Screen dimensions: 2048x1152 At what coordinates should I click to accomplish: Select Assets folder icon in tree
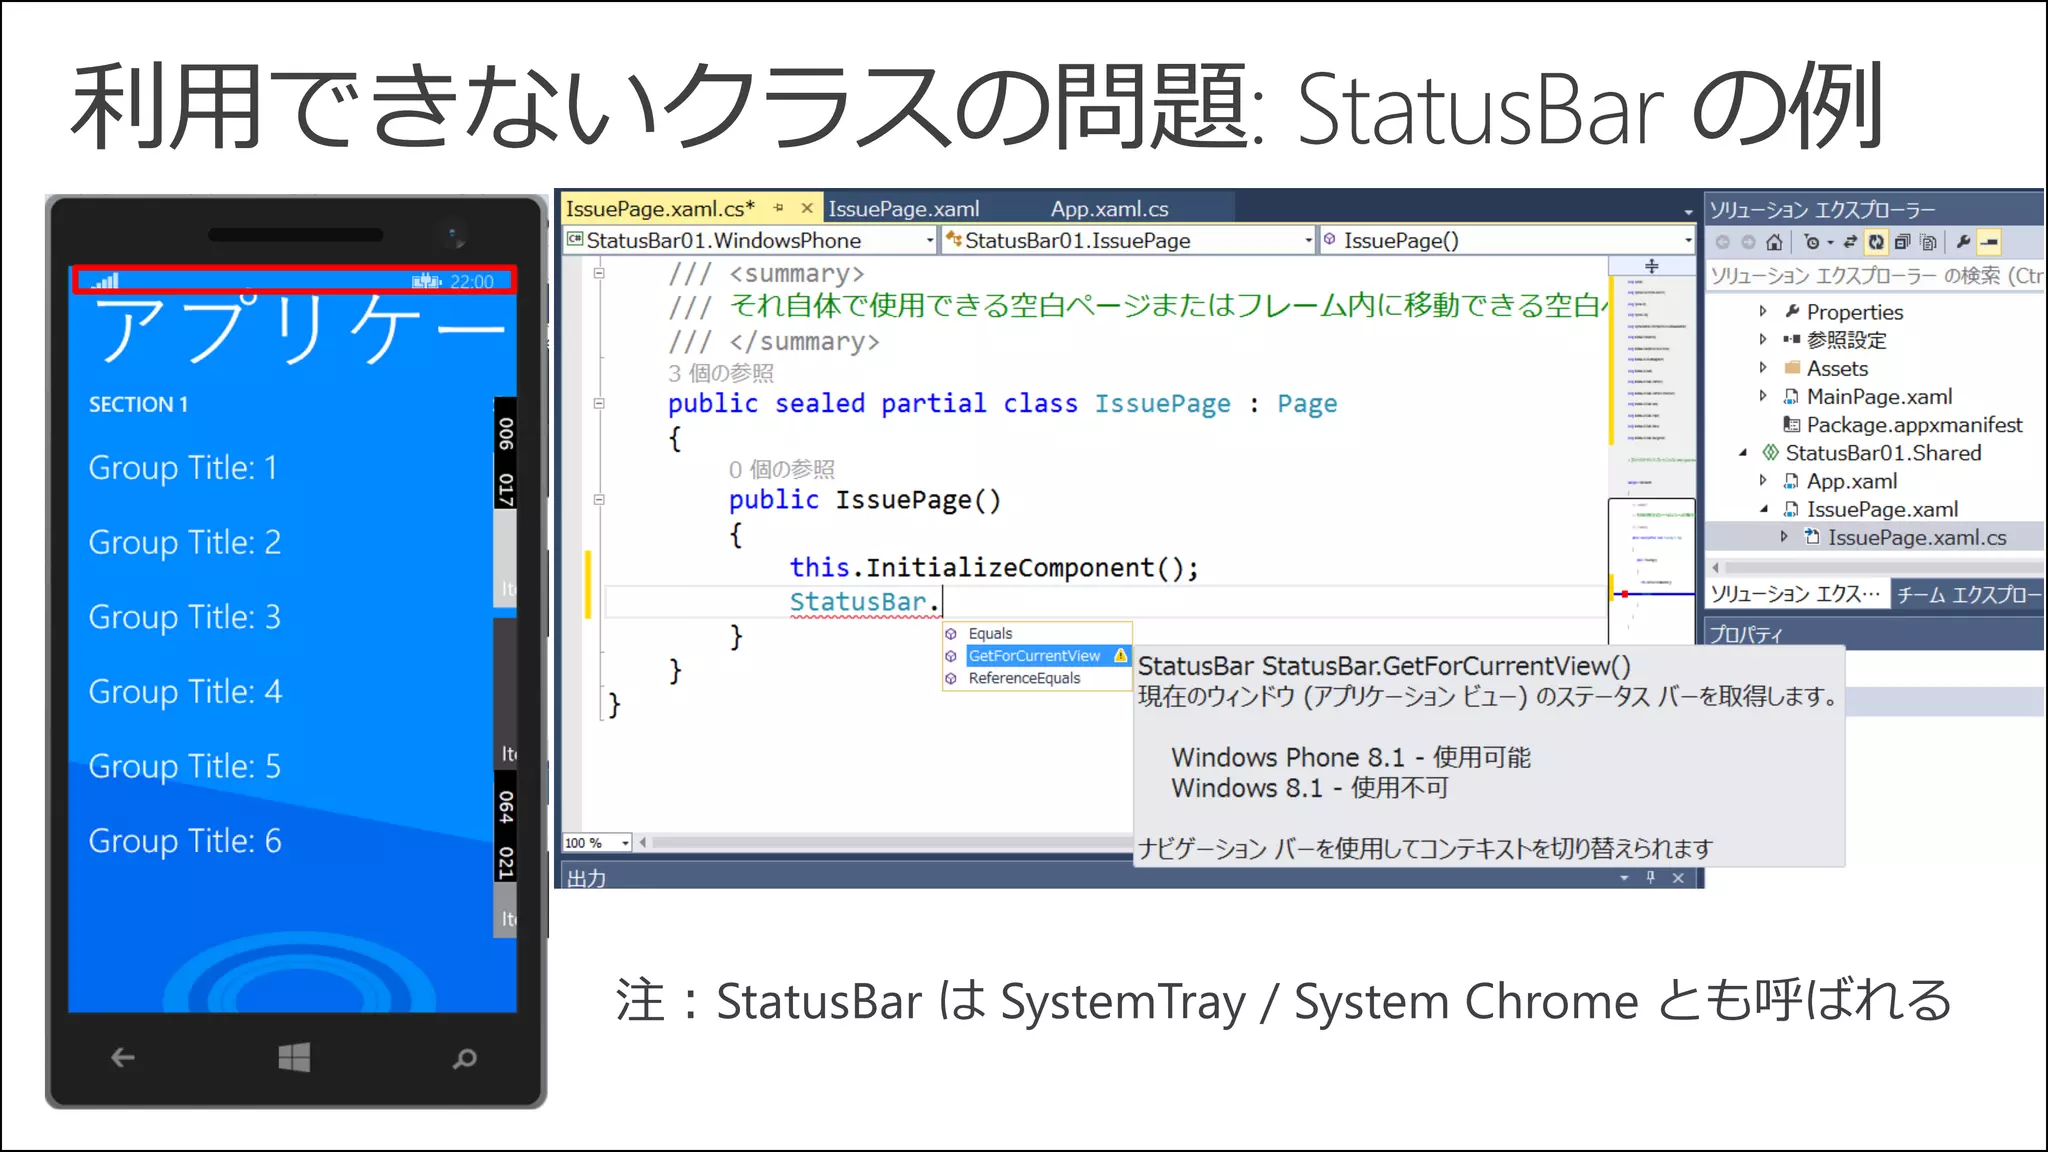(1792, 367)
